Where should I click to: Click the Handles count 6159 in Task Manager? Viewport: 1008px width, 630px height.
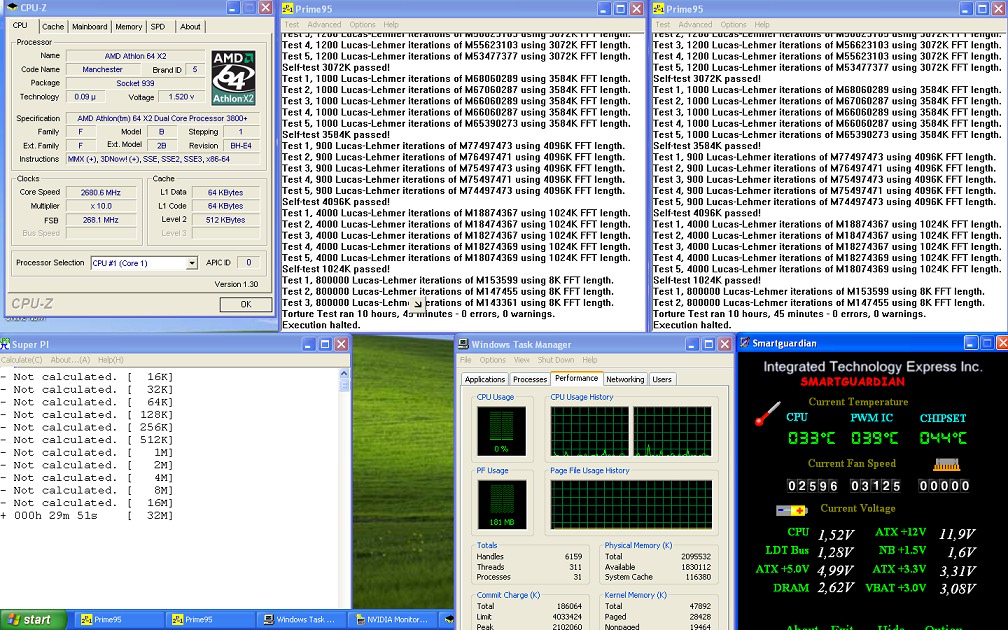click(x=573, y=557)
